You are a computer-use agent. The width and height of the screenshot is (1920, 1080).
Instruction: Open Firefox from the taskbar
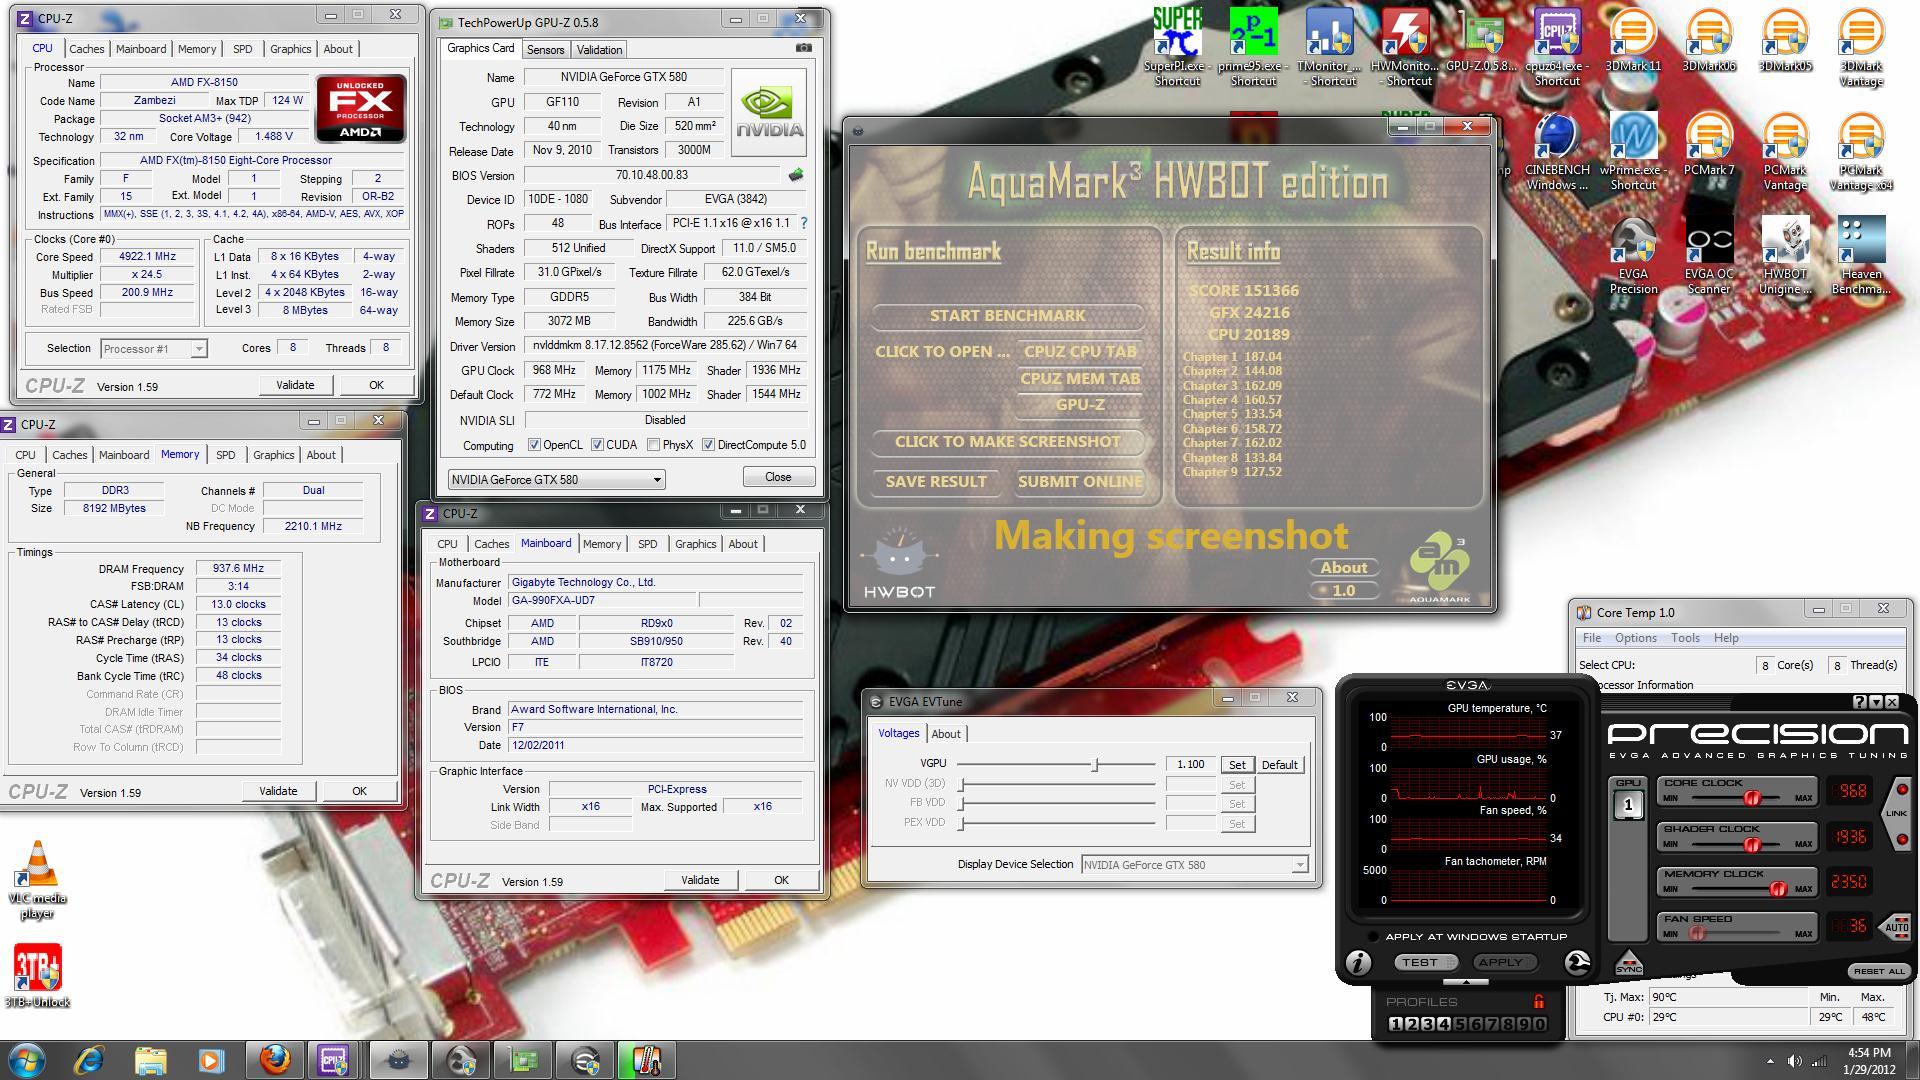(x=274, y=1059)
